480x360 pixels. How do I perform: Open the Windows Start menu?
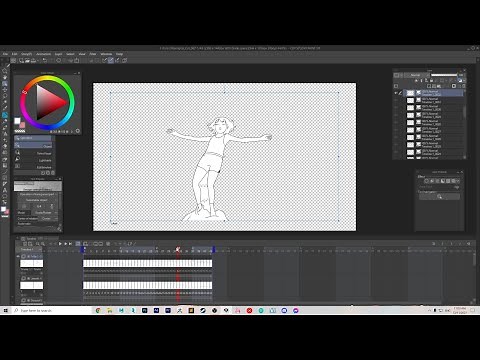(5, 310)
